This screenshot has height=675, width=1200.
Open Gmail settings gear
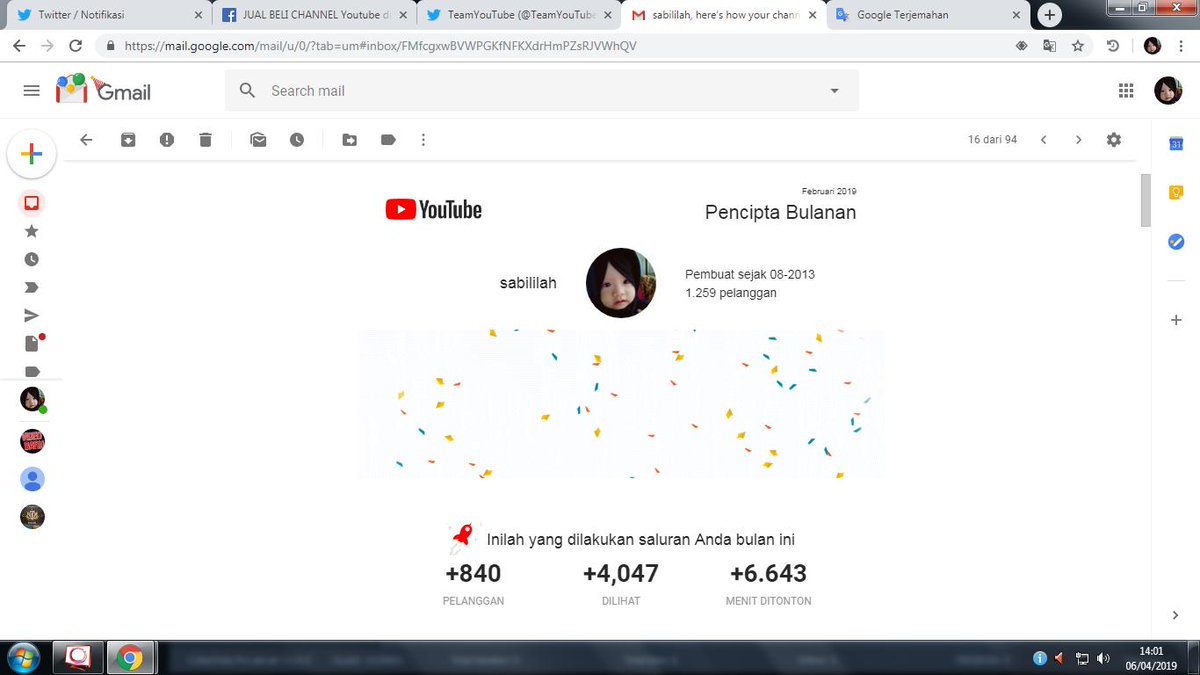(1114, 140)
